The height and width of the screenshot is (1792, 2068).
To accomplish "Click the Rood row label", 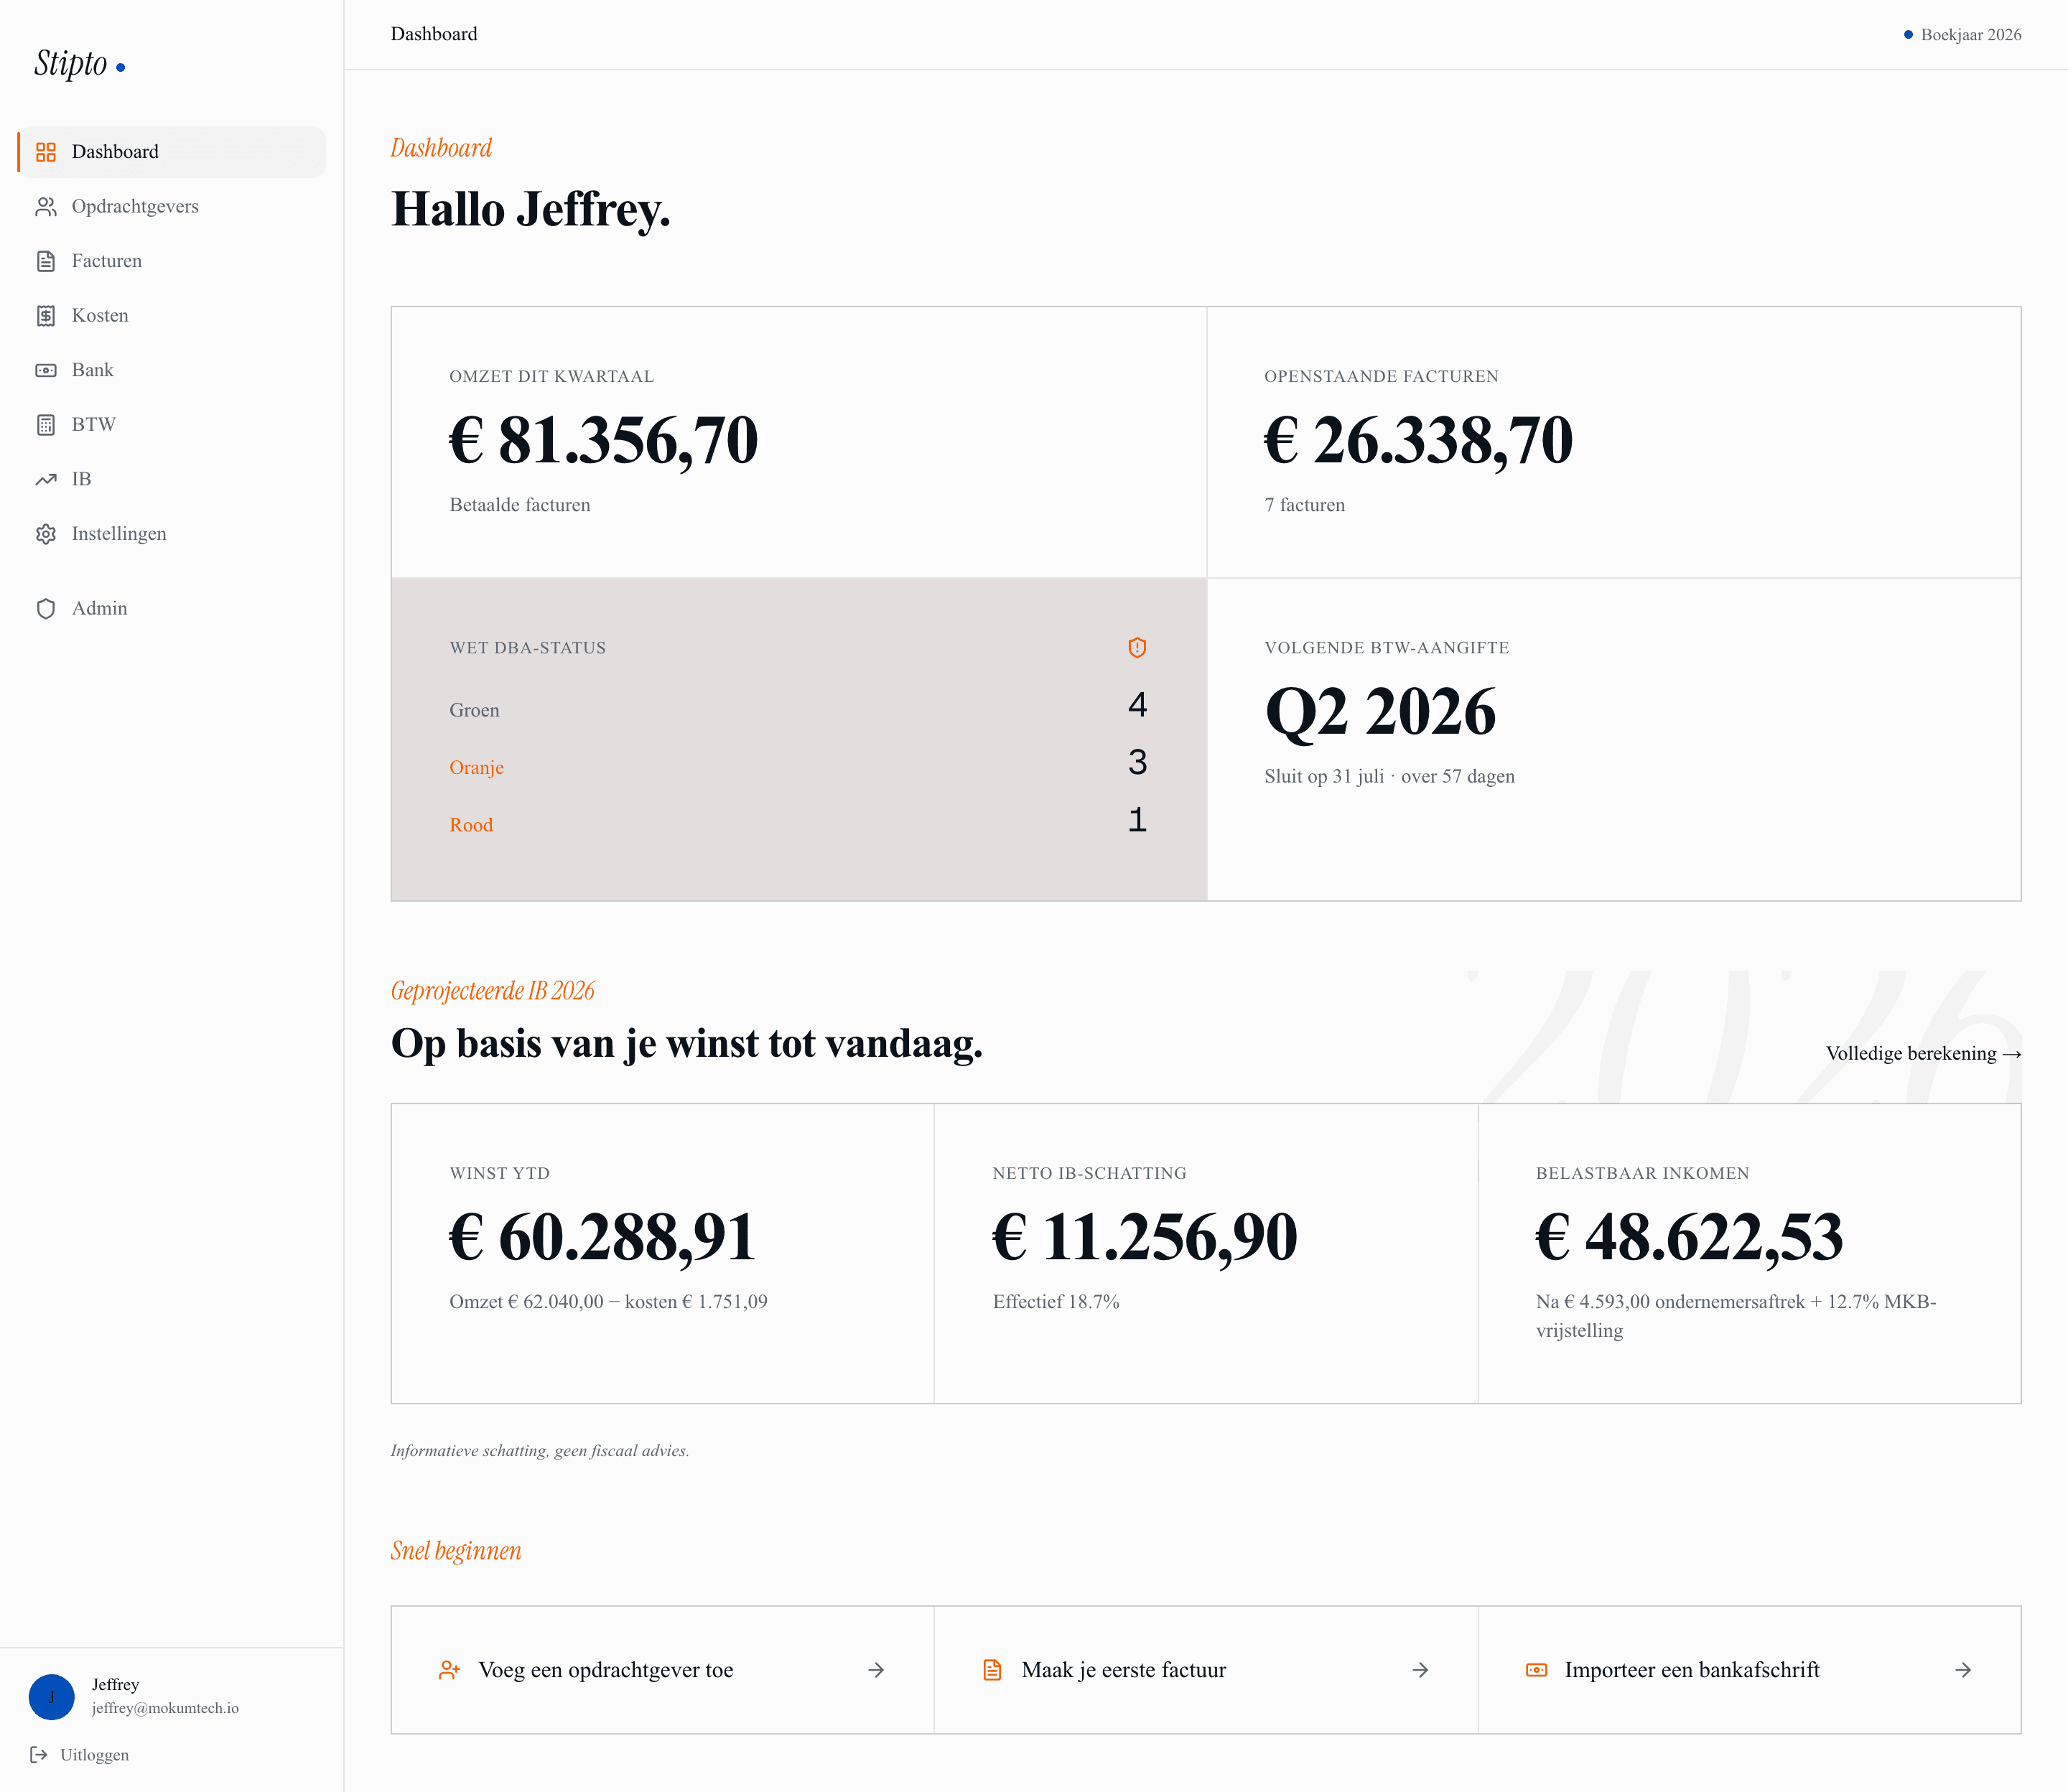I will click(471, 826).
